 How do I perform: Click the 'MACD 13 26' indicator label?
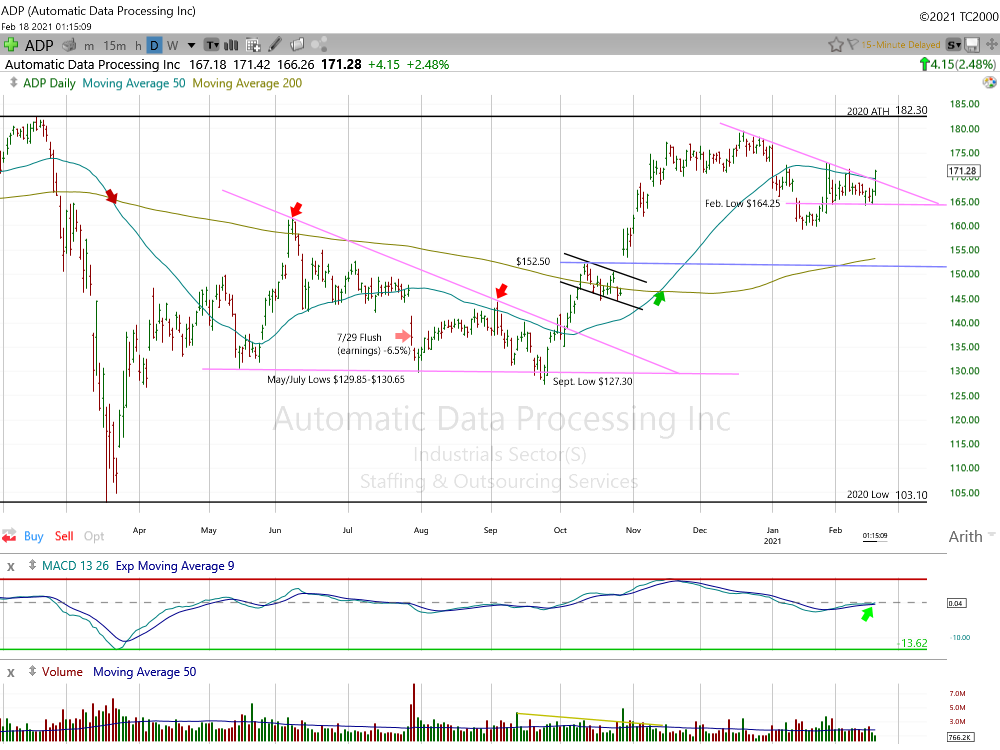(75, 566)
